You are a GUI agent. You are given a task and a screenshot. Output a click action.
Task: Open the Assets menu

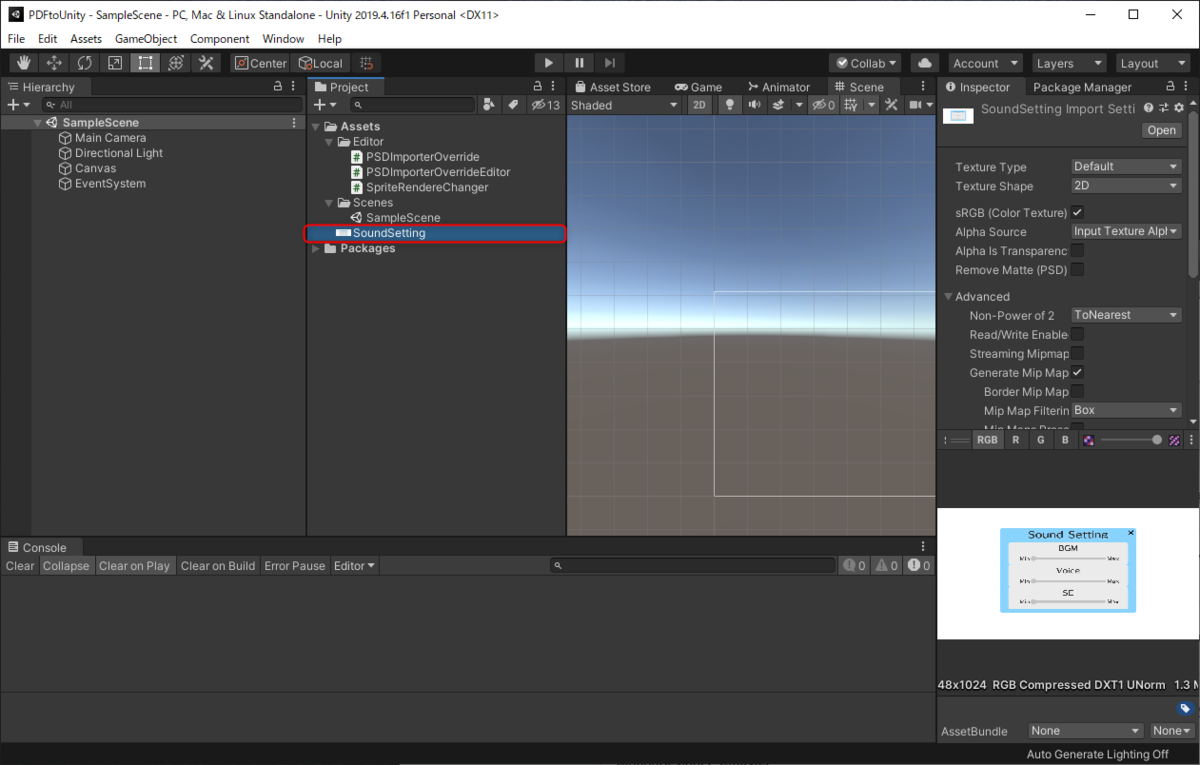click(x=86, y=39)
